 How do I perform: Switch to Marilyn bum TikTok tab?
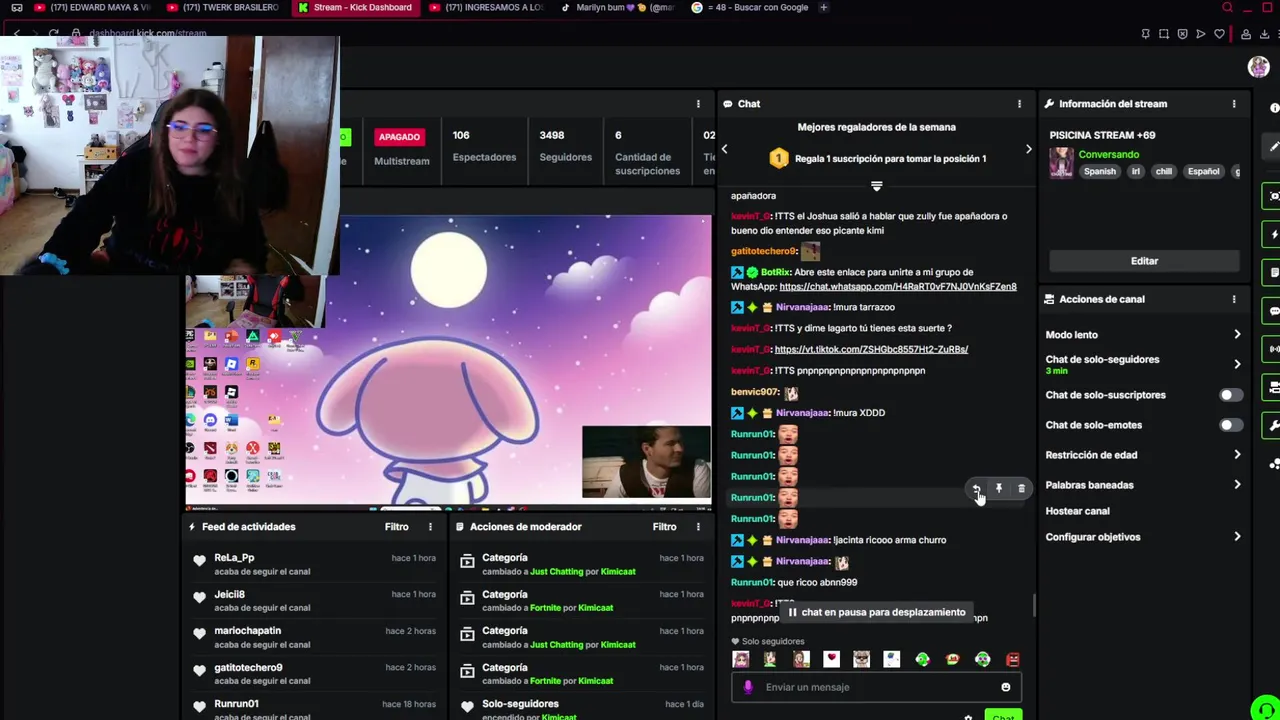[617, 8]
